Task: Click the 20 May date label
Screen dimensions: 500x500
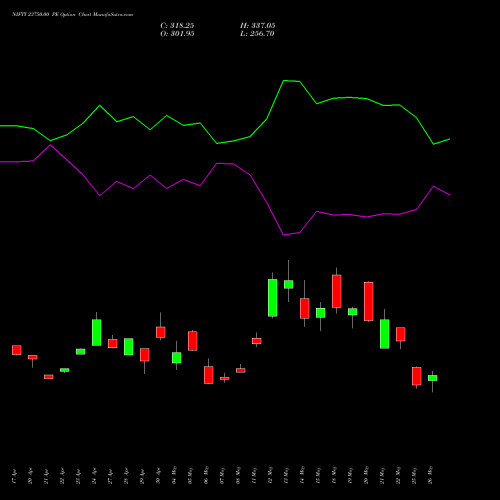Action: click(366, 475)
